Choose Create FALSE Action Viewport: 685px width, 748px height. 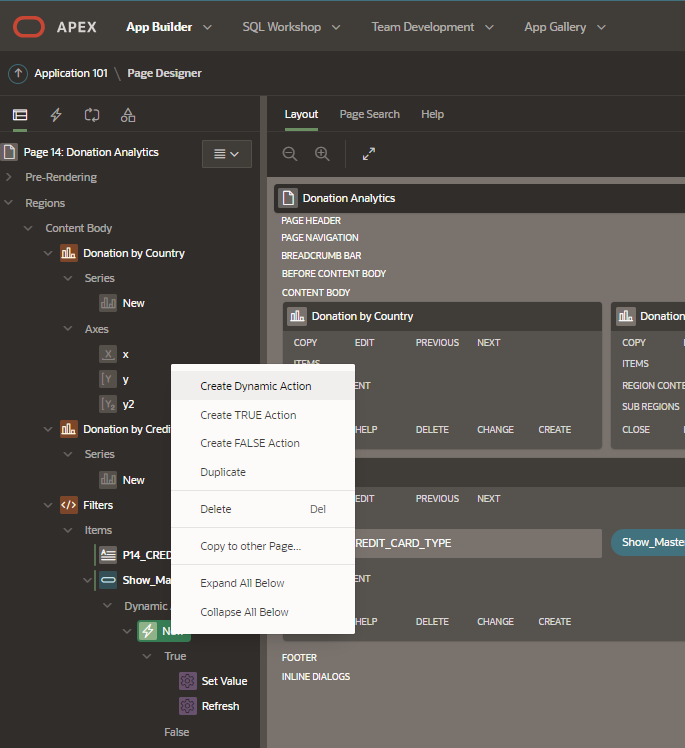click(x=263, y=443)
